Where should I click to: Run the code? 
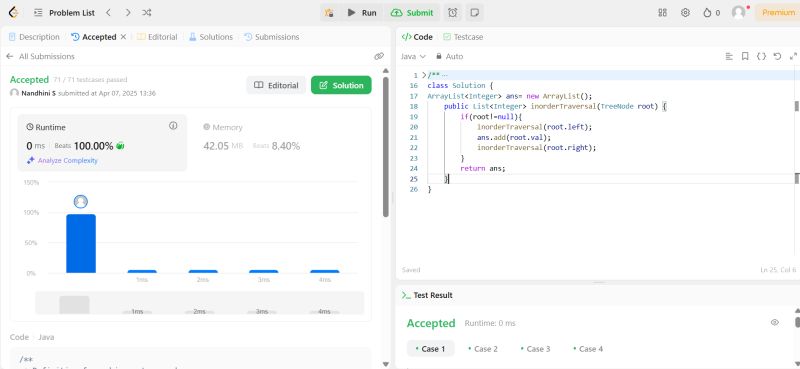[362, 13]
